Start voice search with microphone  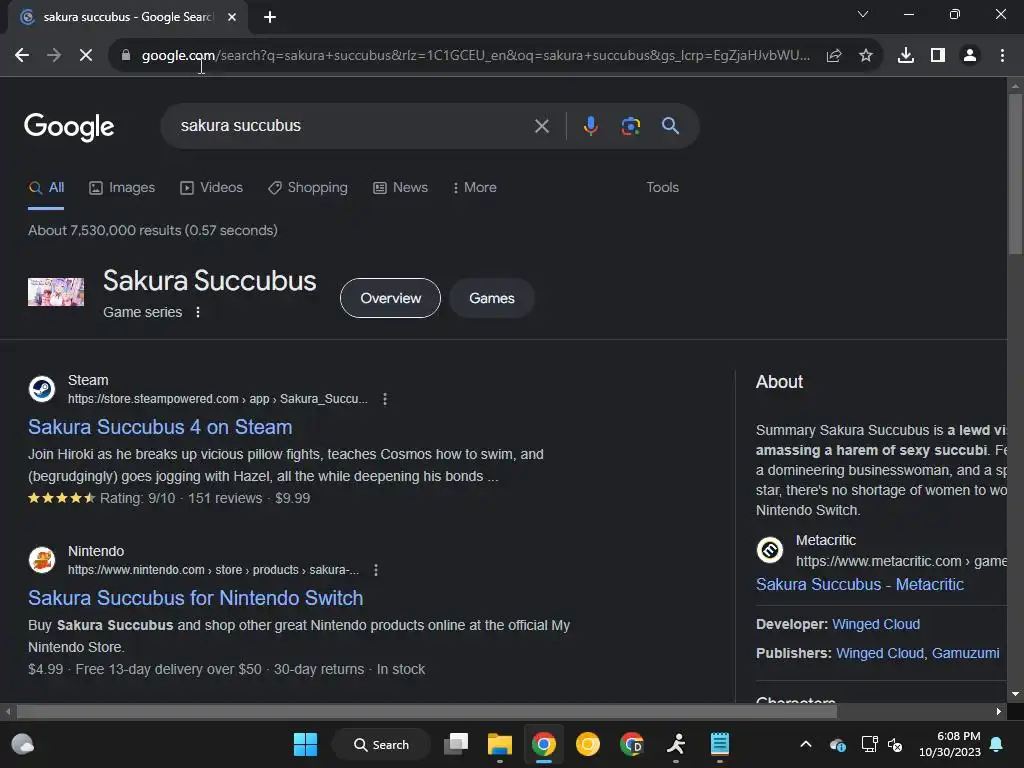coord(590,126)
